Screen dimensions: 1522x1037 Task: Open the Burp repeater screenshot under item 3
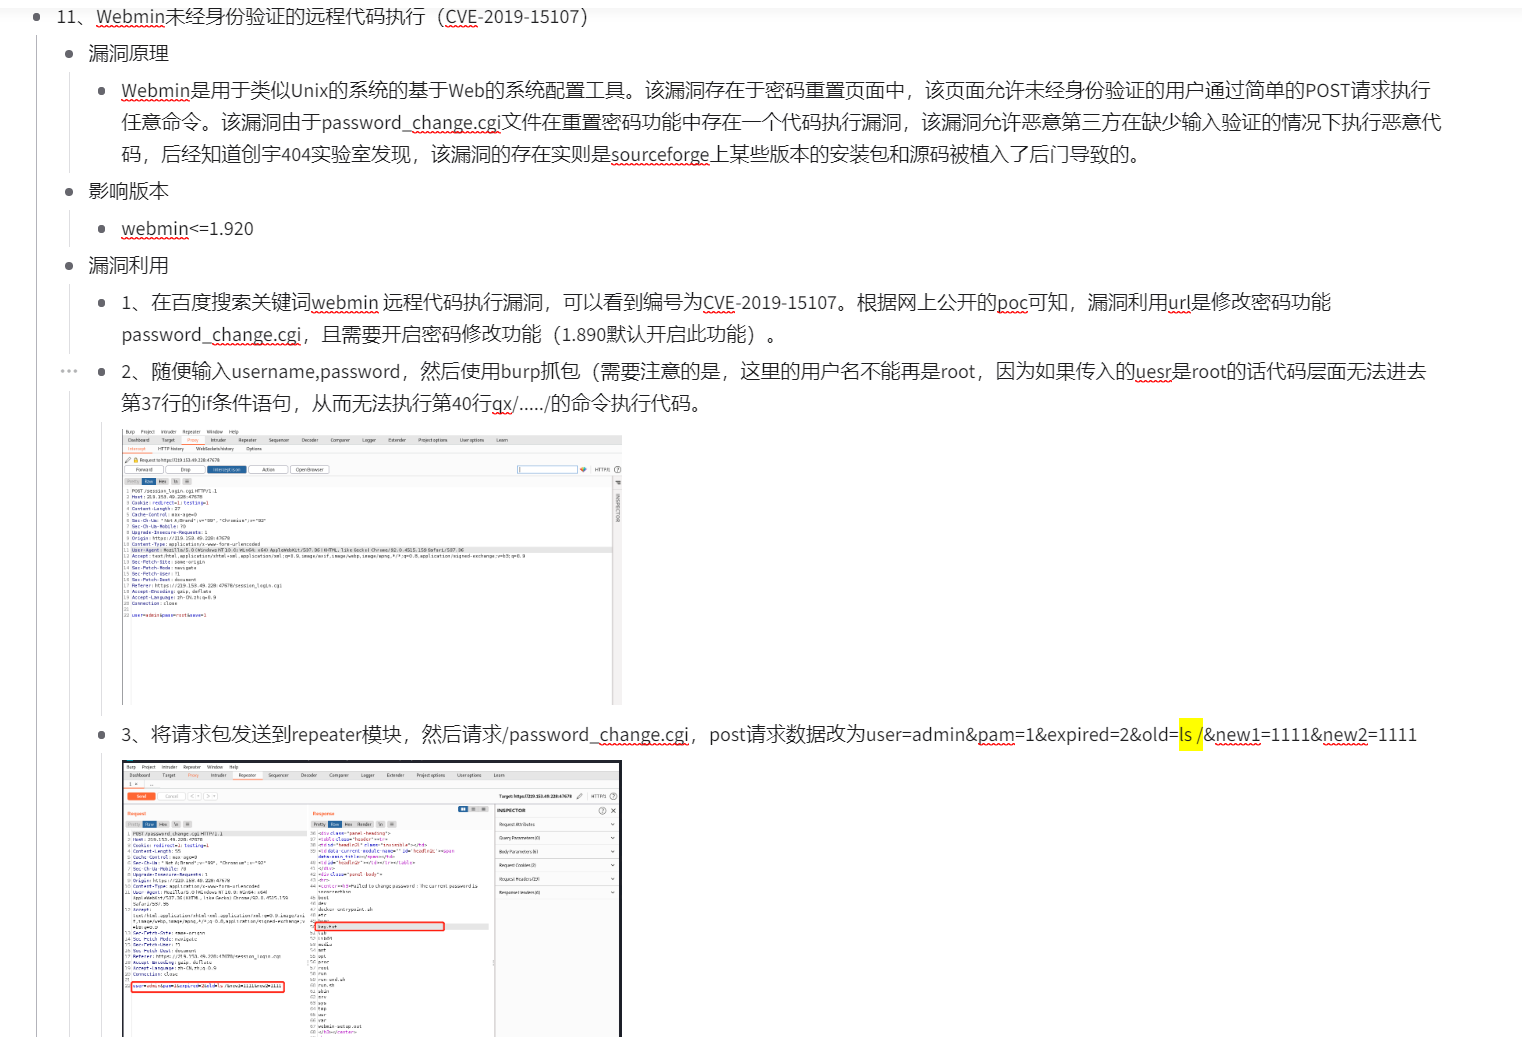point(372,899)
